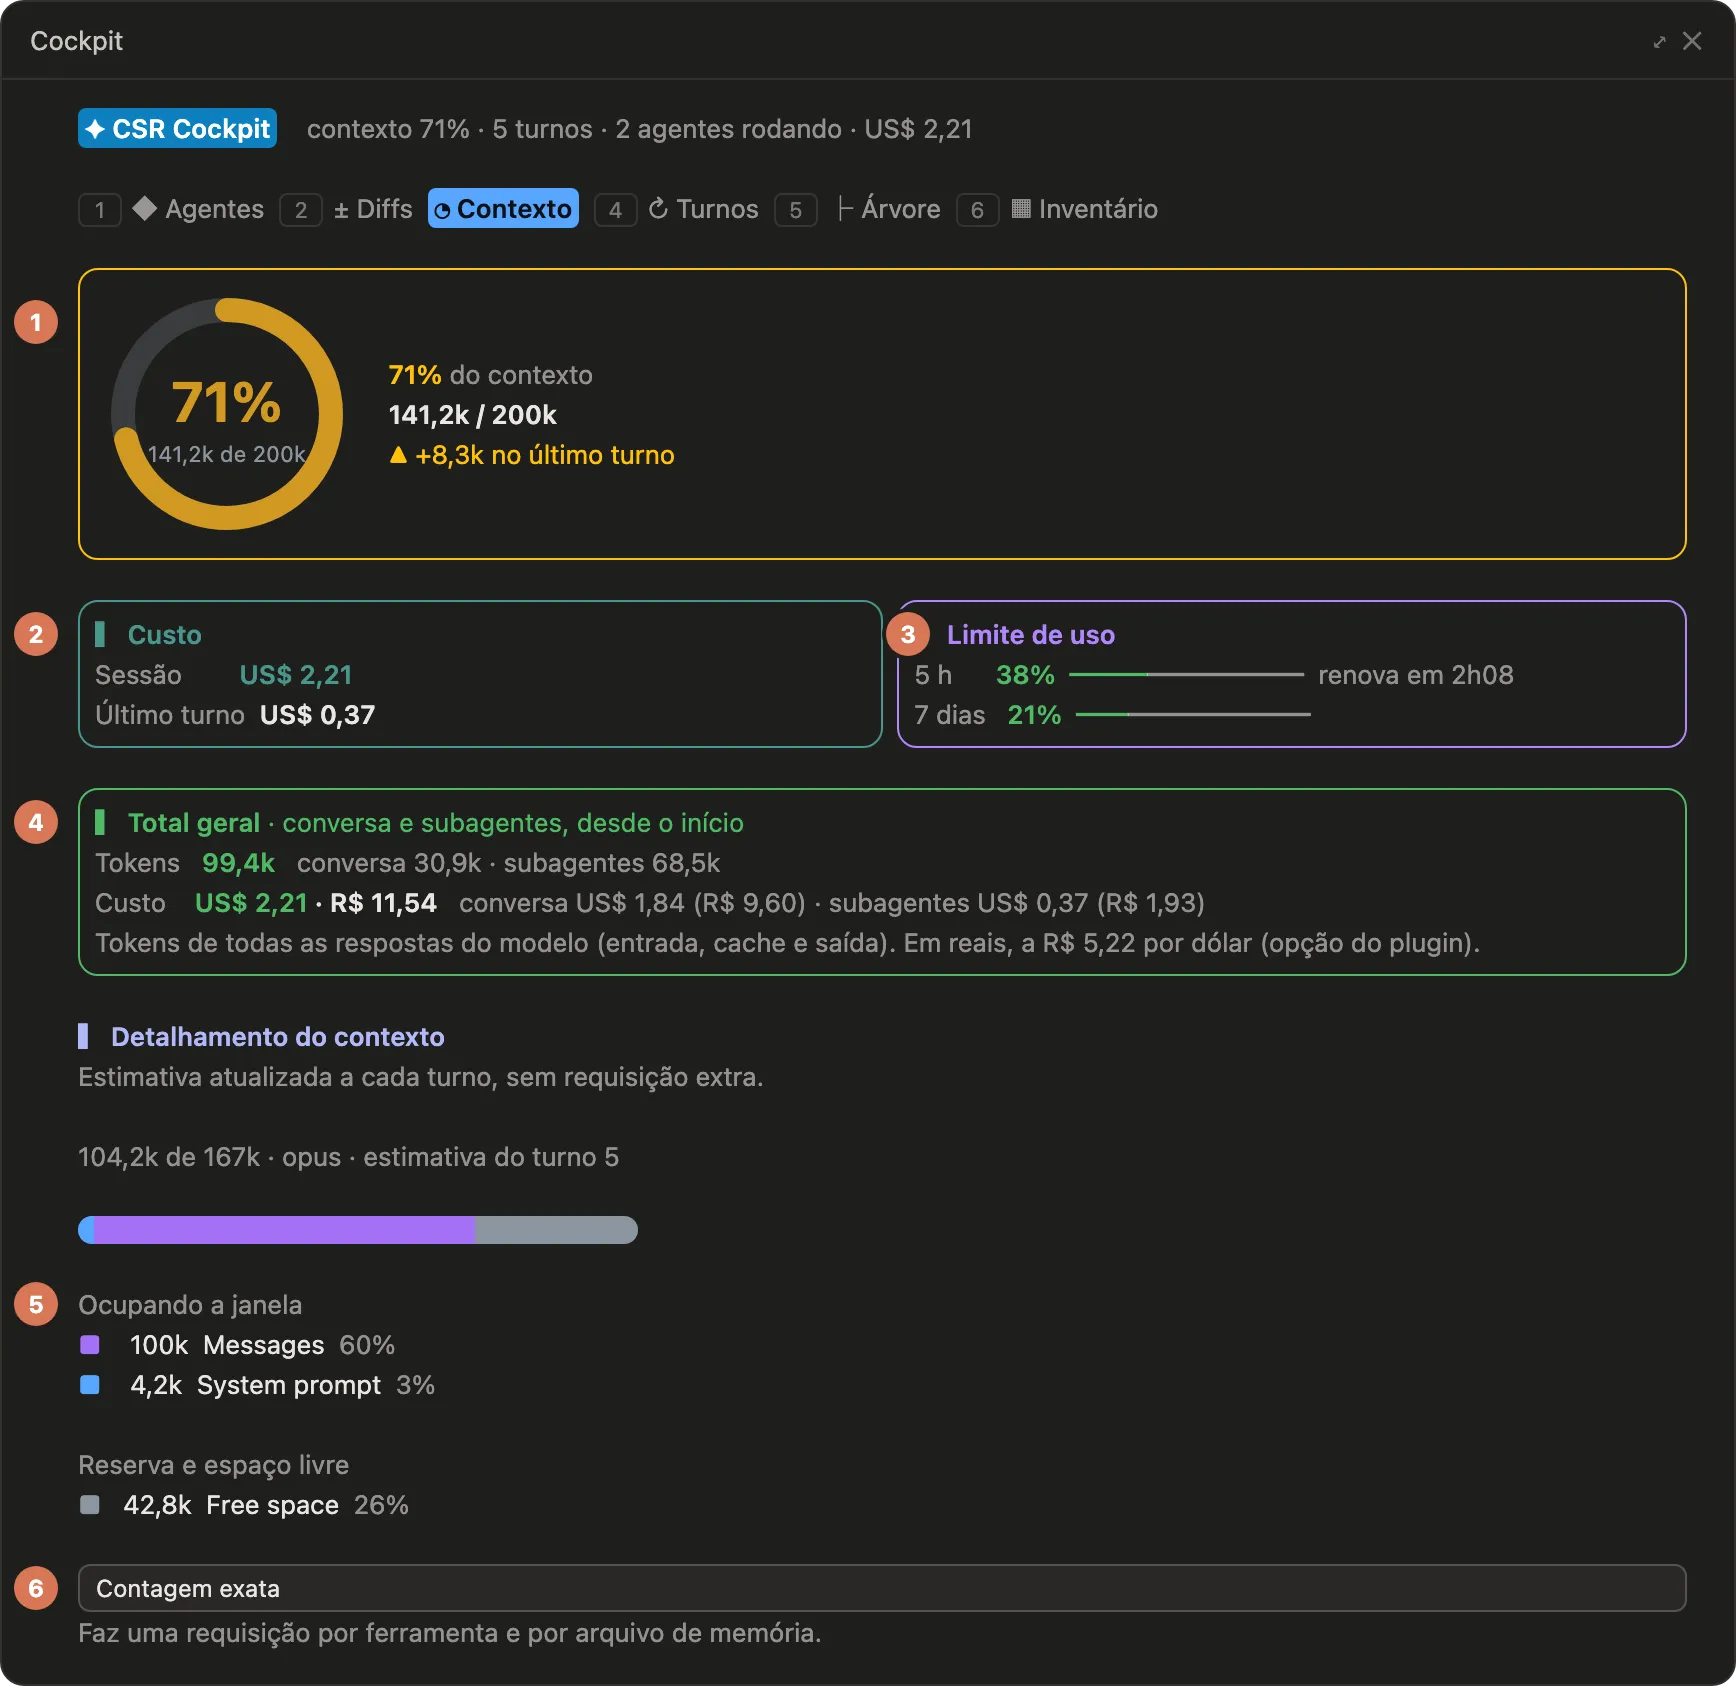Click the 99,4k tokens value
Viewport: 1736px width, 1686px height.
pos(238,863)
